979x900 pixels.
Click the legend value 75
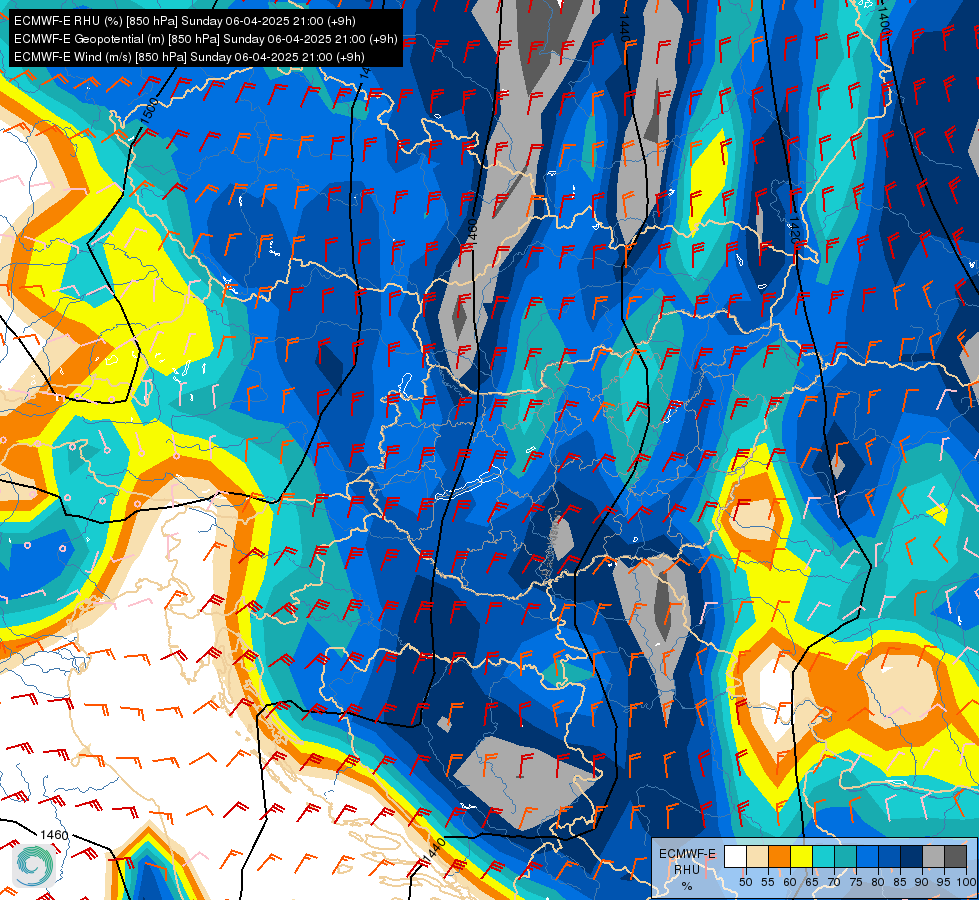pos(856,882)
